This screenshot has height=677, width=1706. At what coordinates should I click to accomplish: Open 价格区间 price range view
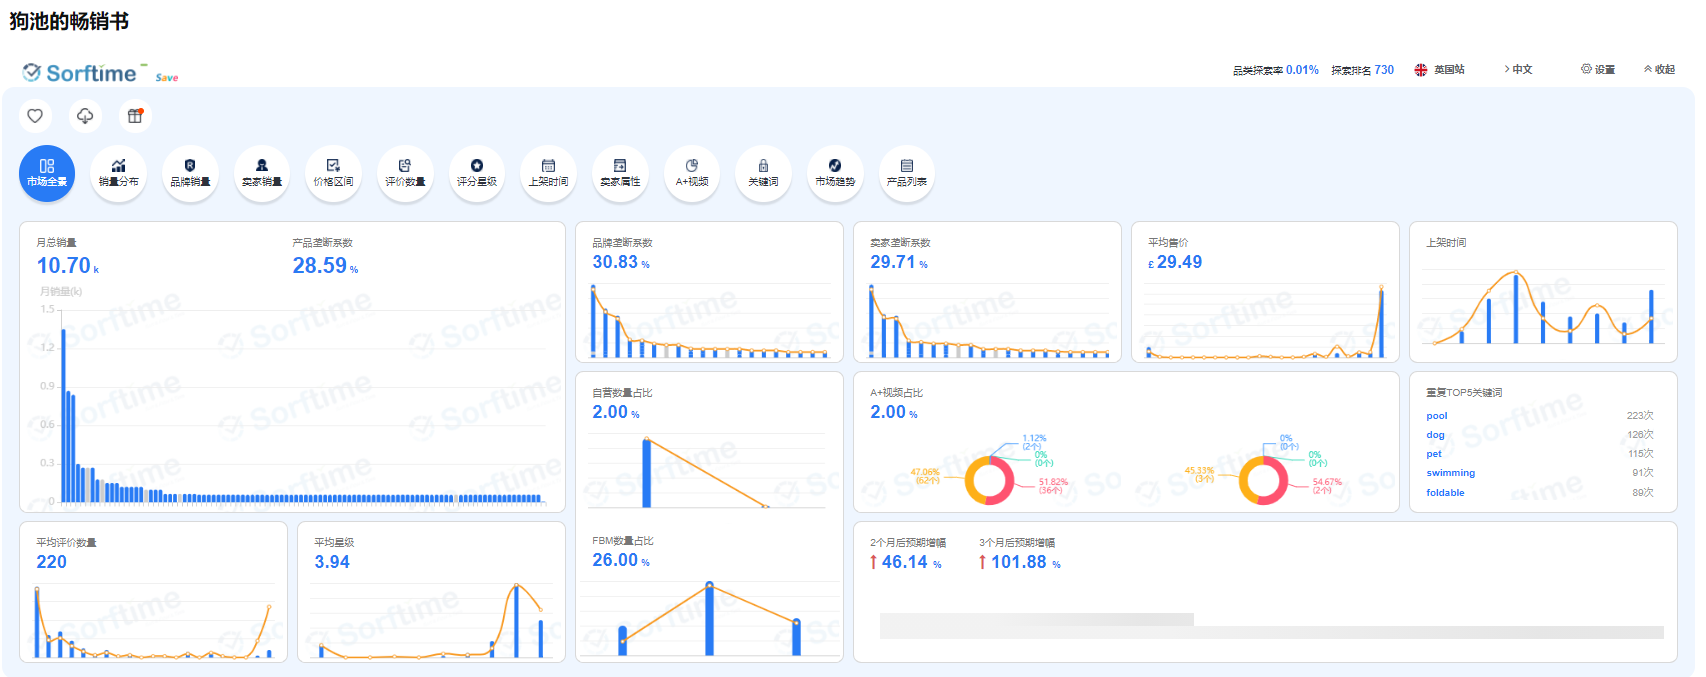333,173
